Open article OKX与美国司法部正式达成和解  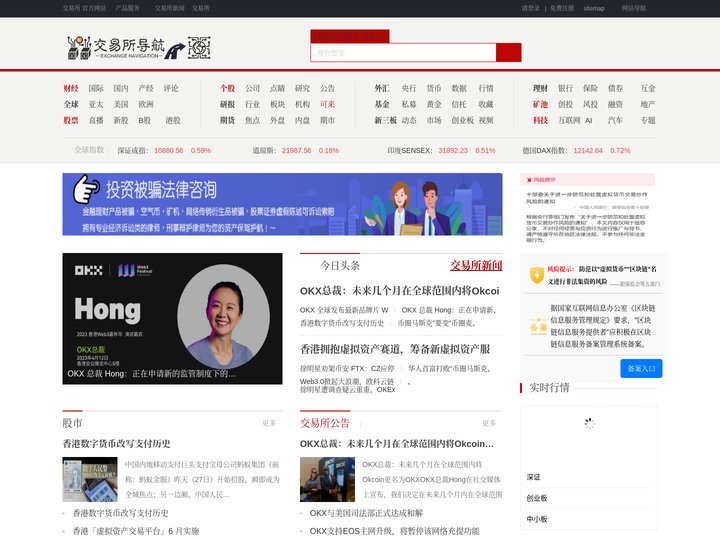coord(366,513)
